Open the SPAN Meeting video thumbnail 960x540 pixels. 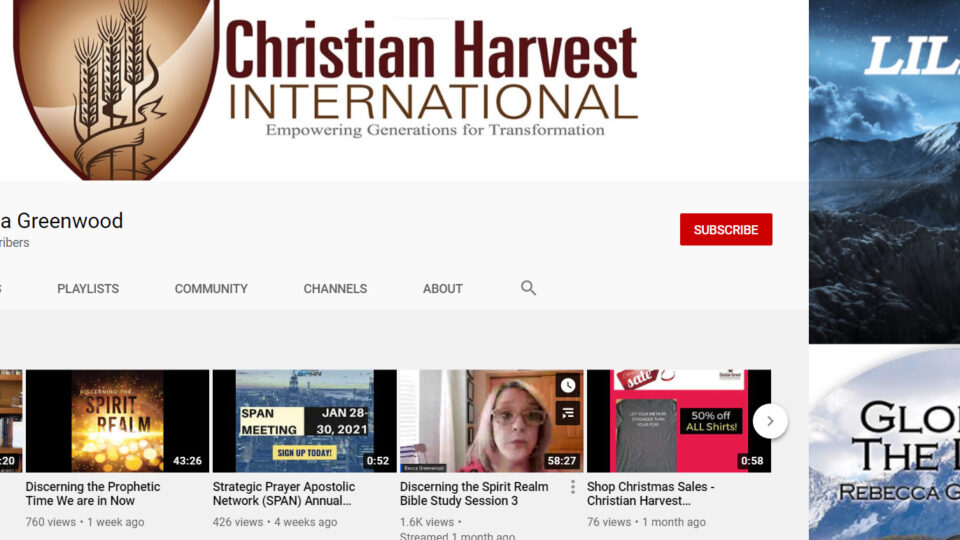pyautogui.click(x=304, y=421)
